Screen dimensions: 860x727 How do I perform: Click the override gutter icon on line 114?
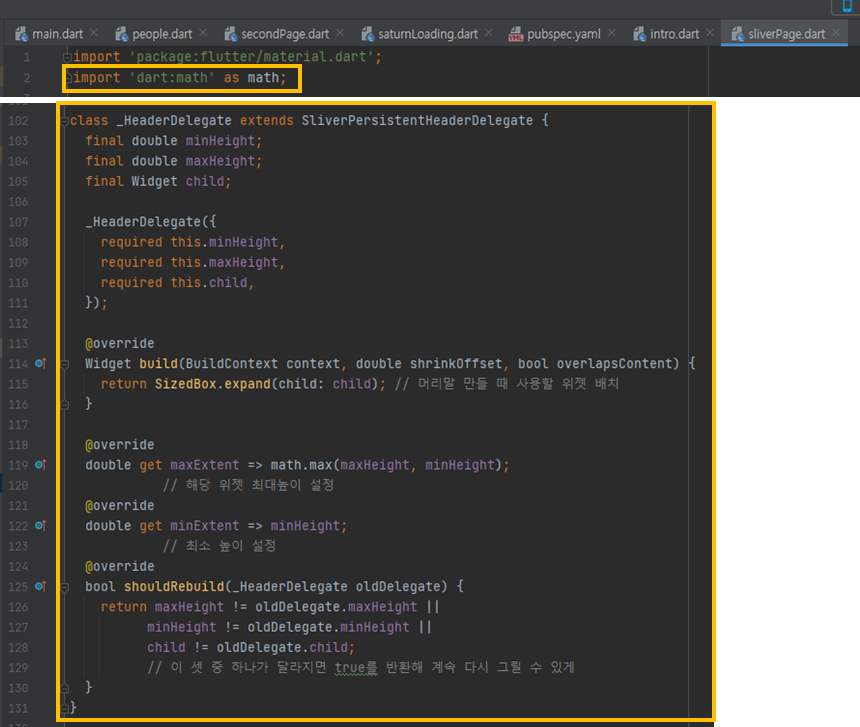41,363
